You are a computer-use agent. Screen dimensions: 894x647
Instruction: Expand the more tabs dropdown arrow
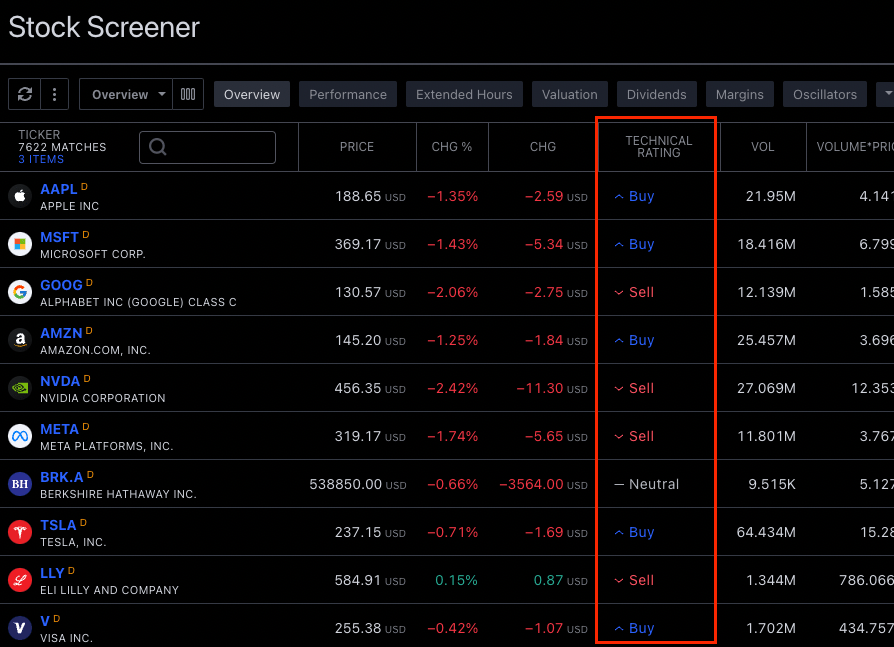coord(887,94)
